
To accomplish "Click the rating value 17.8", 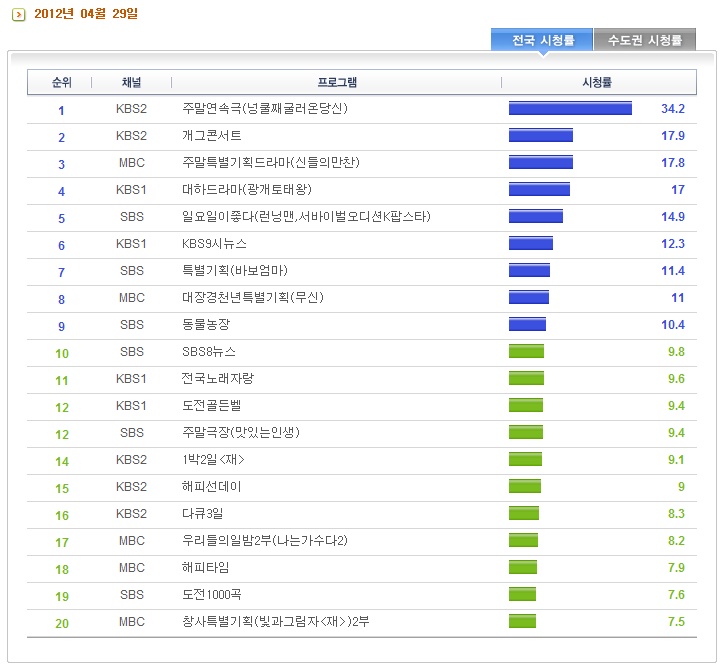I will 673,163.
